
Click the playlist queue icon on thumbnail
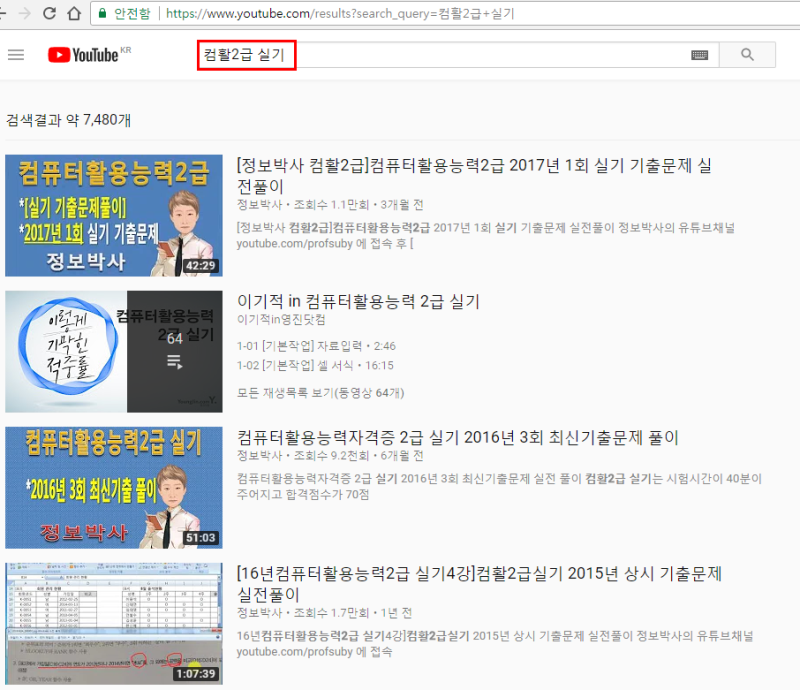click(174, 362)
